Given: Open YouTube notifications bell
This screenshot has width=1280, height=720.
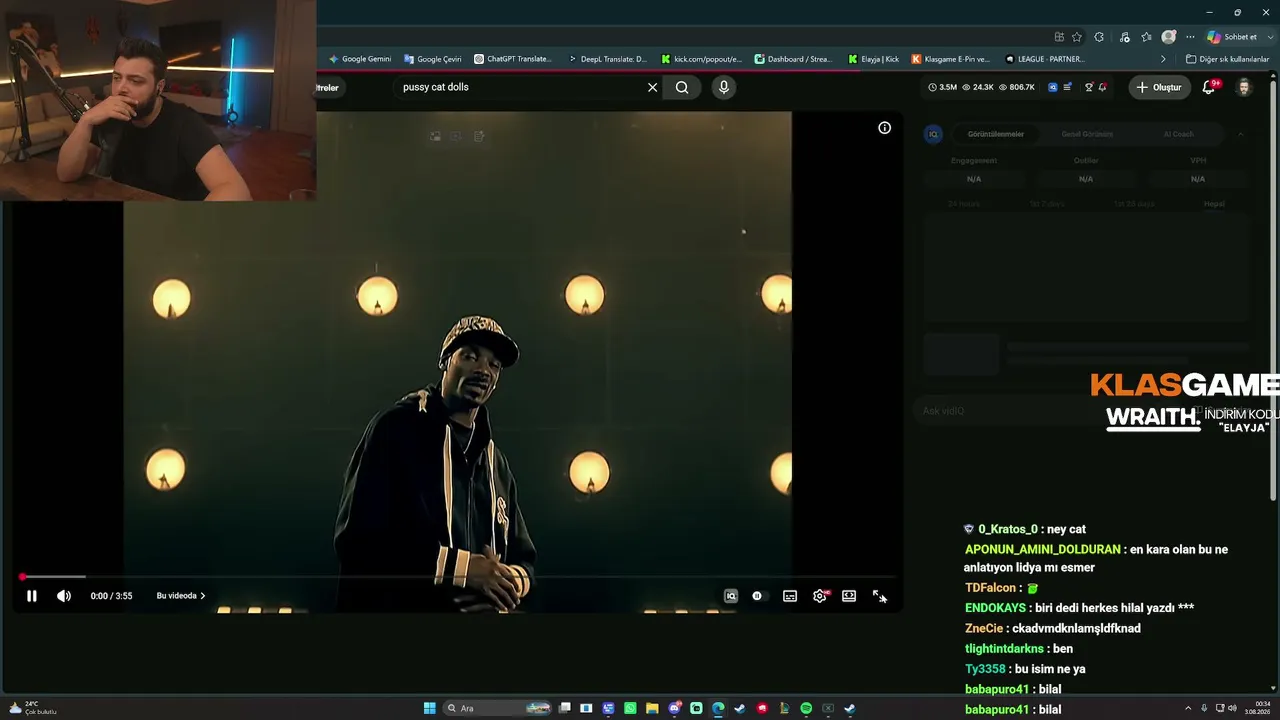Looking at the screenshot, I should click(x=1209, y=87).
